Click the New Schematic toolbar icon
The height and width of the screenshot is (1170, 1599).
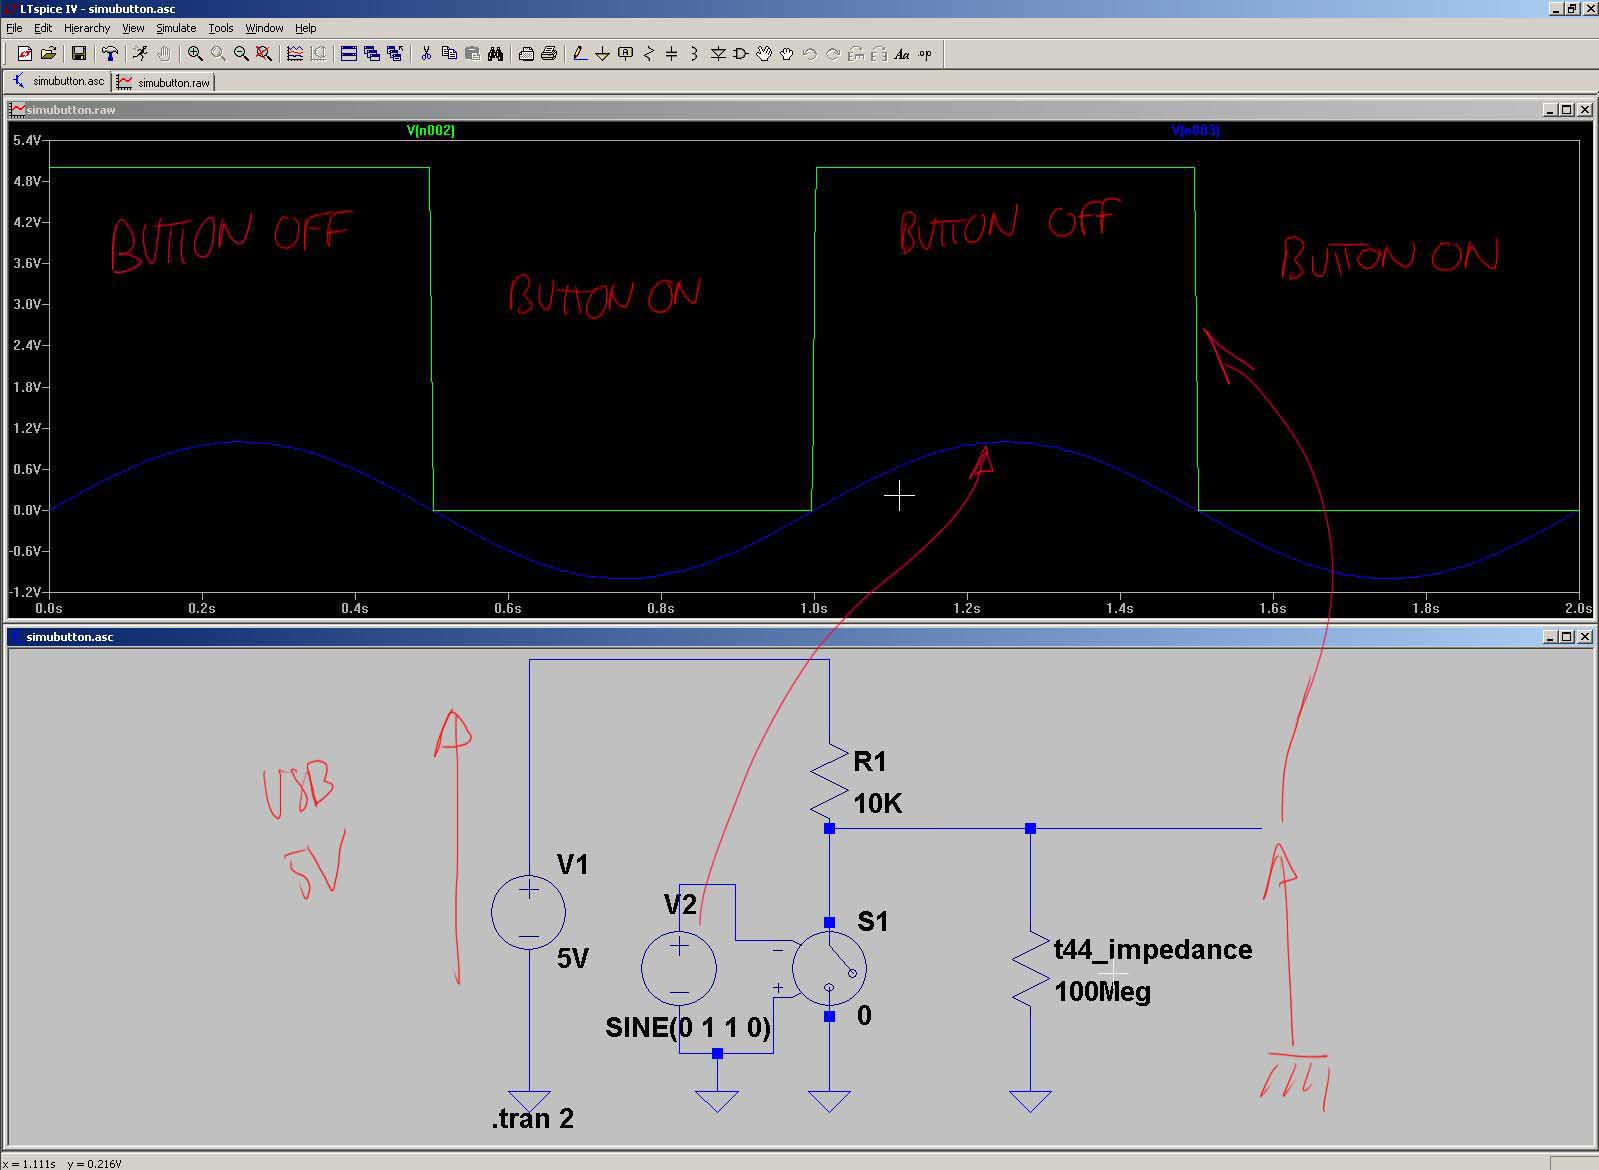pyautogui.click(x=25, y=54)
